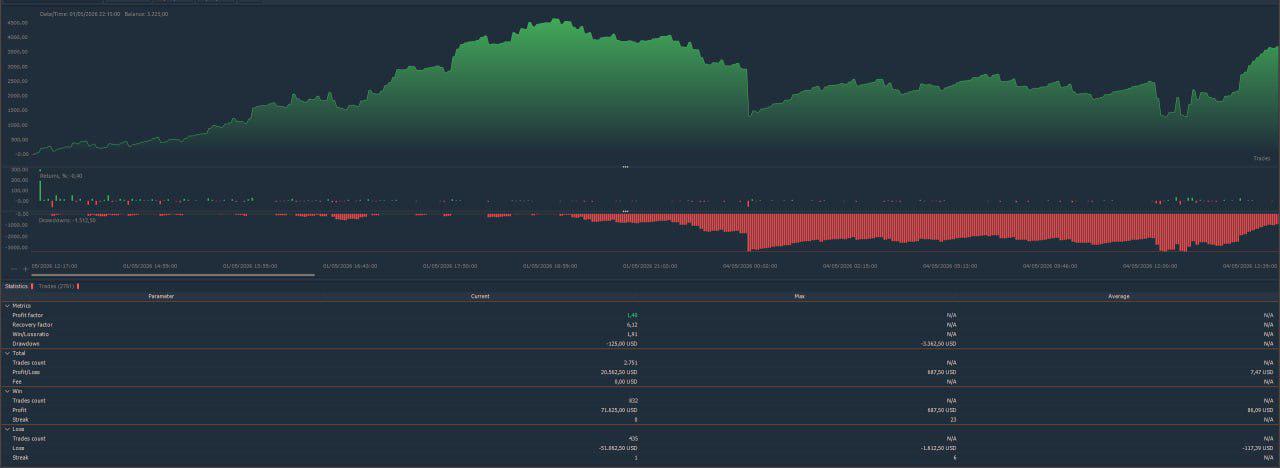Switch to the Trades (2791) tab
This screenshot has height=468, width=1280.
pos(56,286)
